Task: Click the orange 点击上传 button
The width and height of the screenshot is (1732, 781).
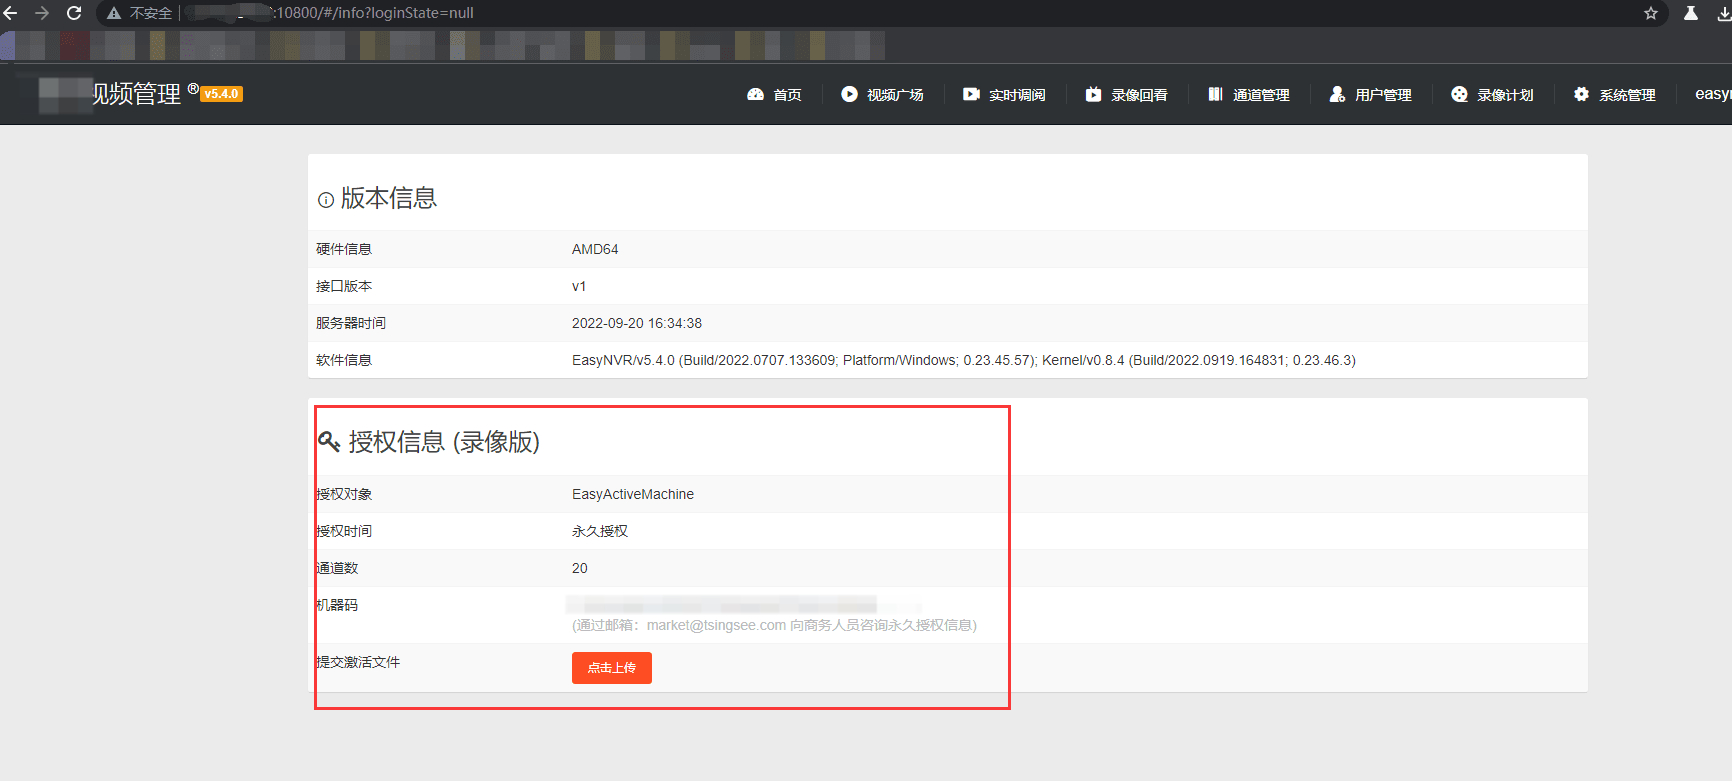Action: point(612,668)
